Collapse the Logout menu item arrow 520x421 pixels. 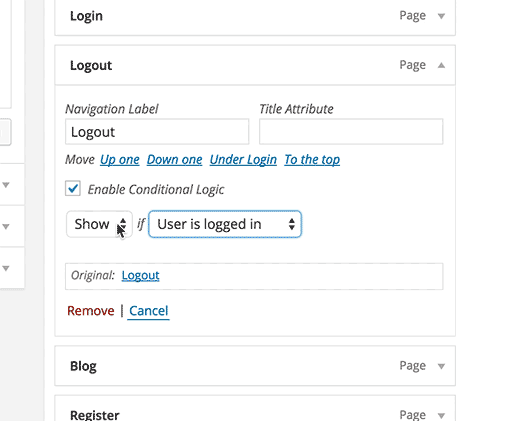click(441, 65)
